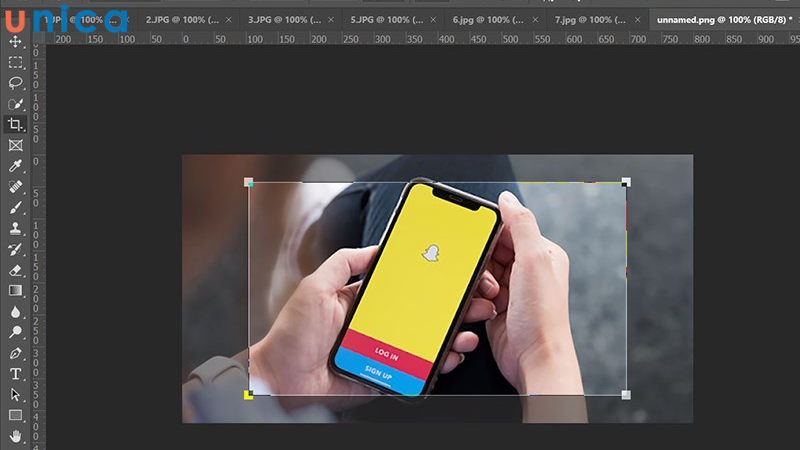This screenshot has height=450, width=800.
Task: Select the Pen tool
Action: click(x=15, y=354)
